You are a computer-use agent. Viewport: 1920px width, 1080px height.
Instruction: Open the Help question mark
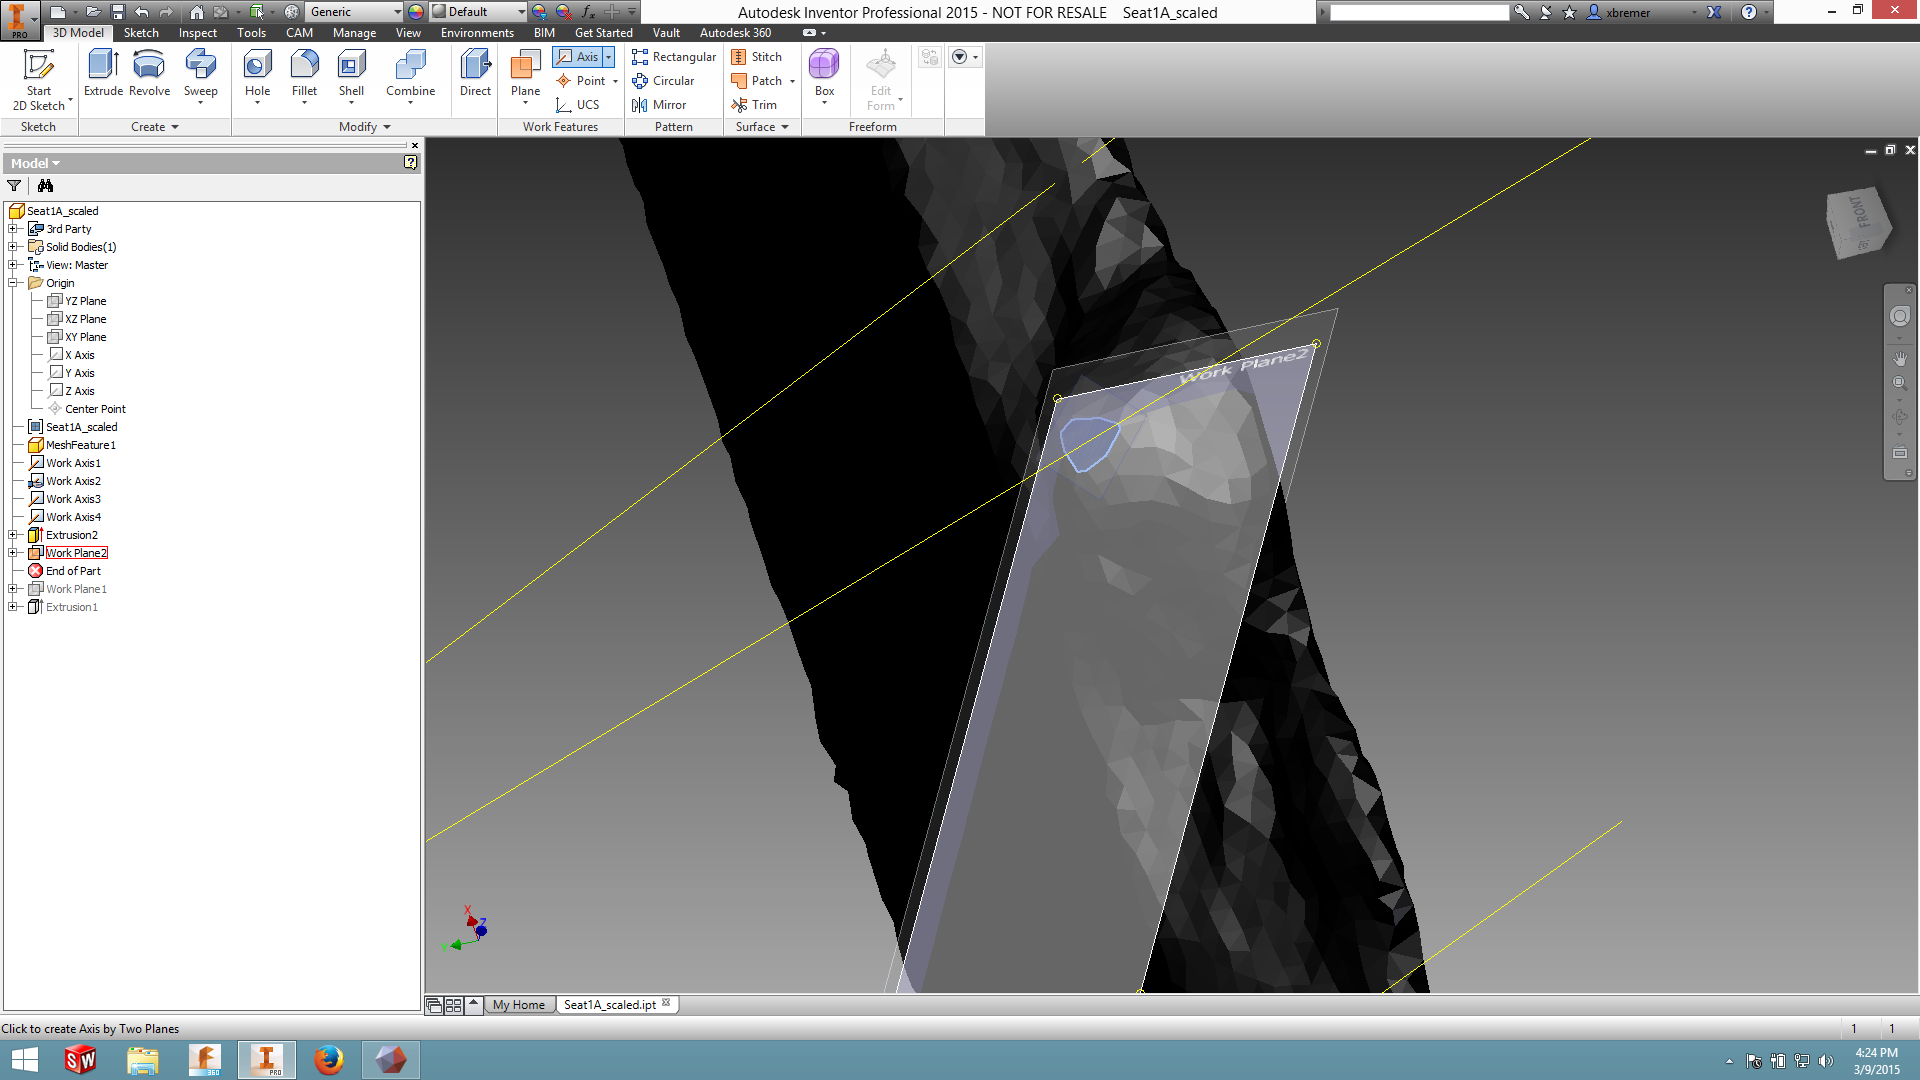click(x=1748, y=12)
